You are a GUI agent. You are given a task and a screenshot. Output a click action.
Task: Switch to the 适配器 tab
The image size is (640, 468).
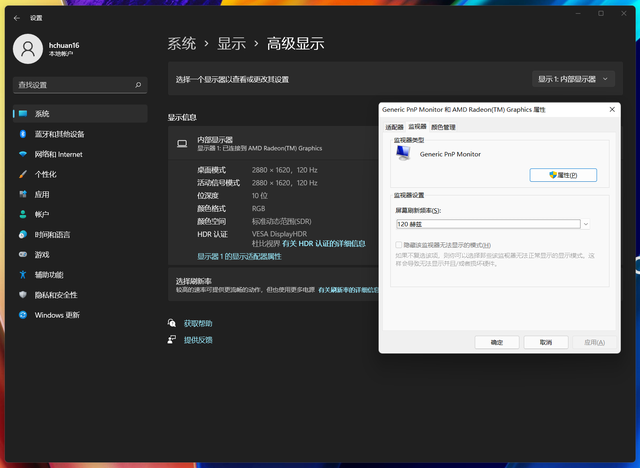(x=394, y=127)
